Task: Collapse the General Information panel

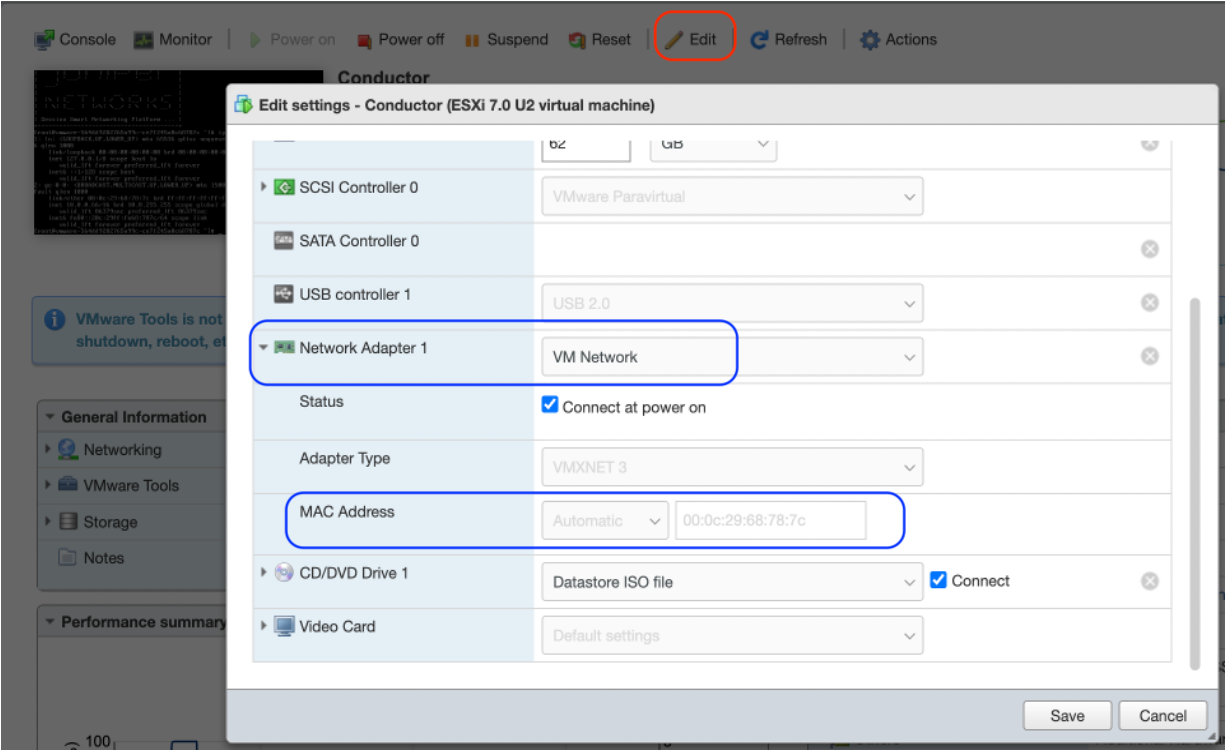Action: (50, 418)
